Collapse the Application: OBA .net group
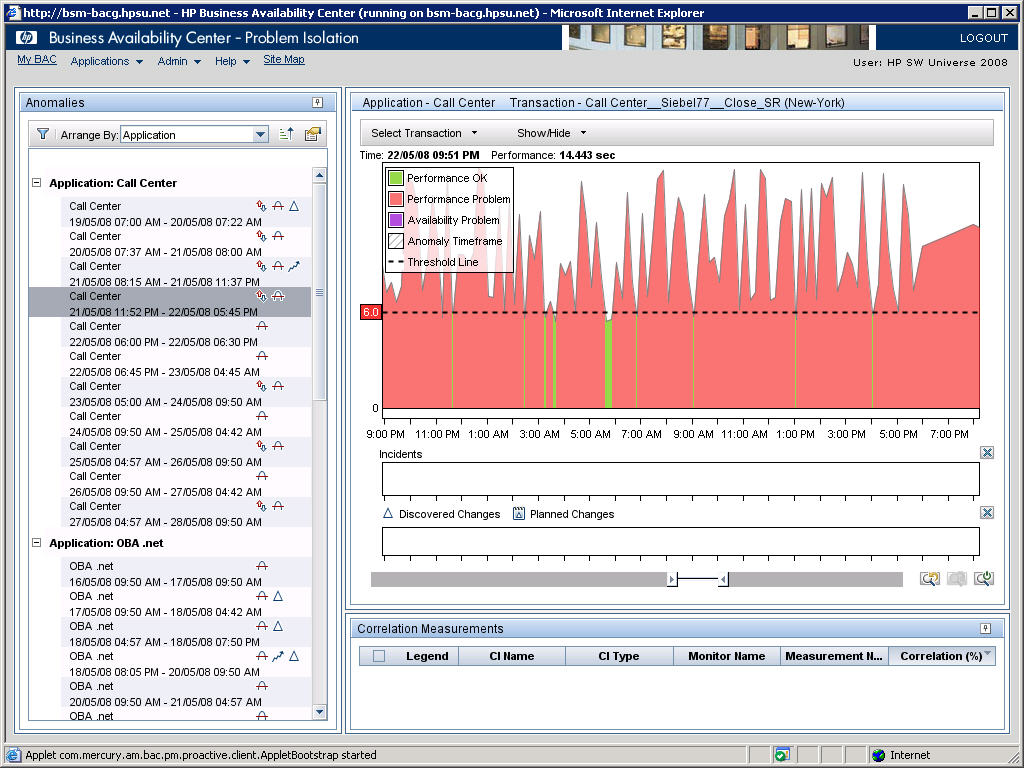The width and height of the screenshot is (1024, 768). pyautogui.click(x=37, y=543)
